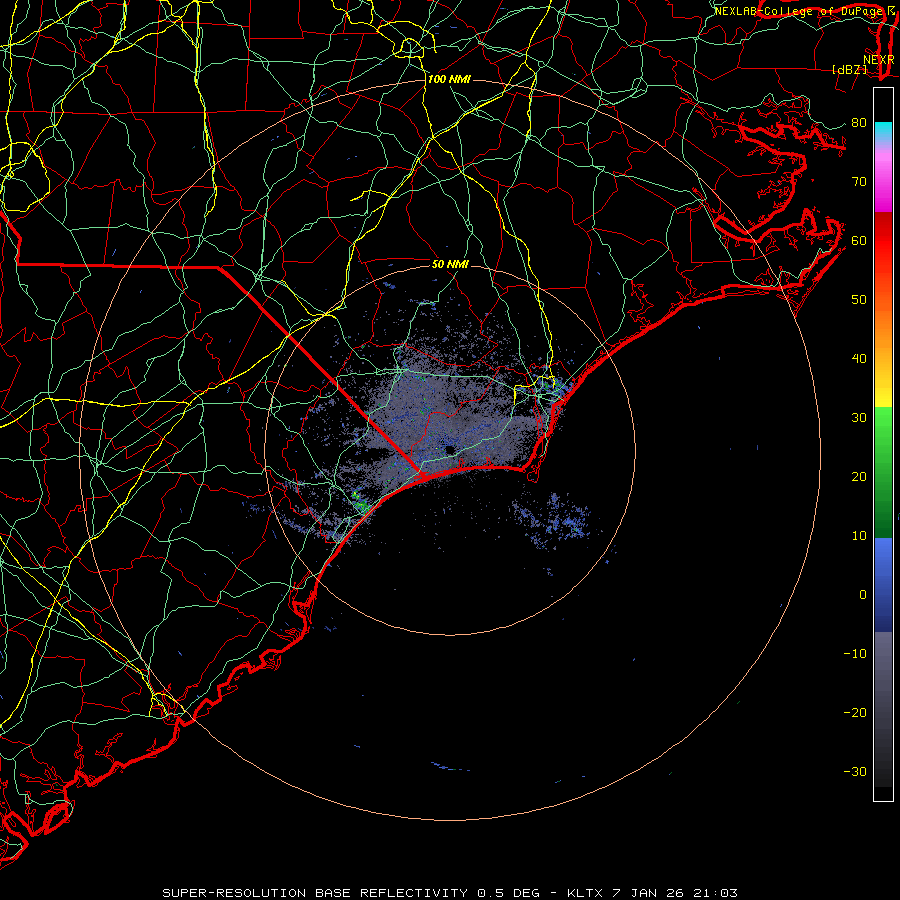Click the 80 value on the dBZ scale
Viewport: 900px width, 900px height.
click(x=859, y=122)
